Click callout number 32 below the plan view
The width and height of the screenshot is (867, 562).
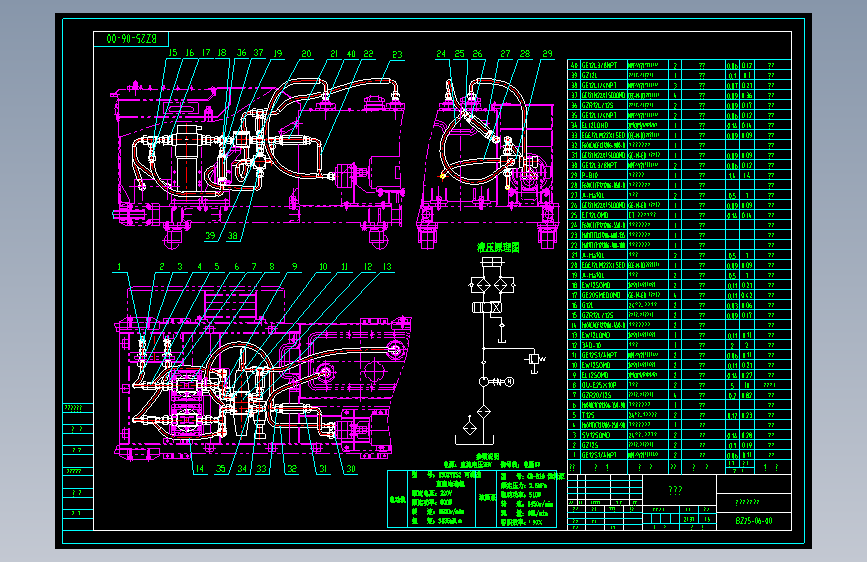pos(291,469)
